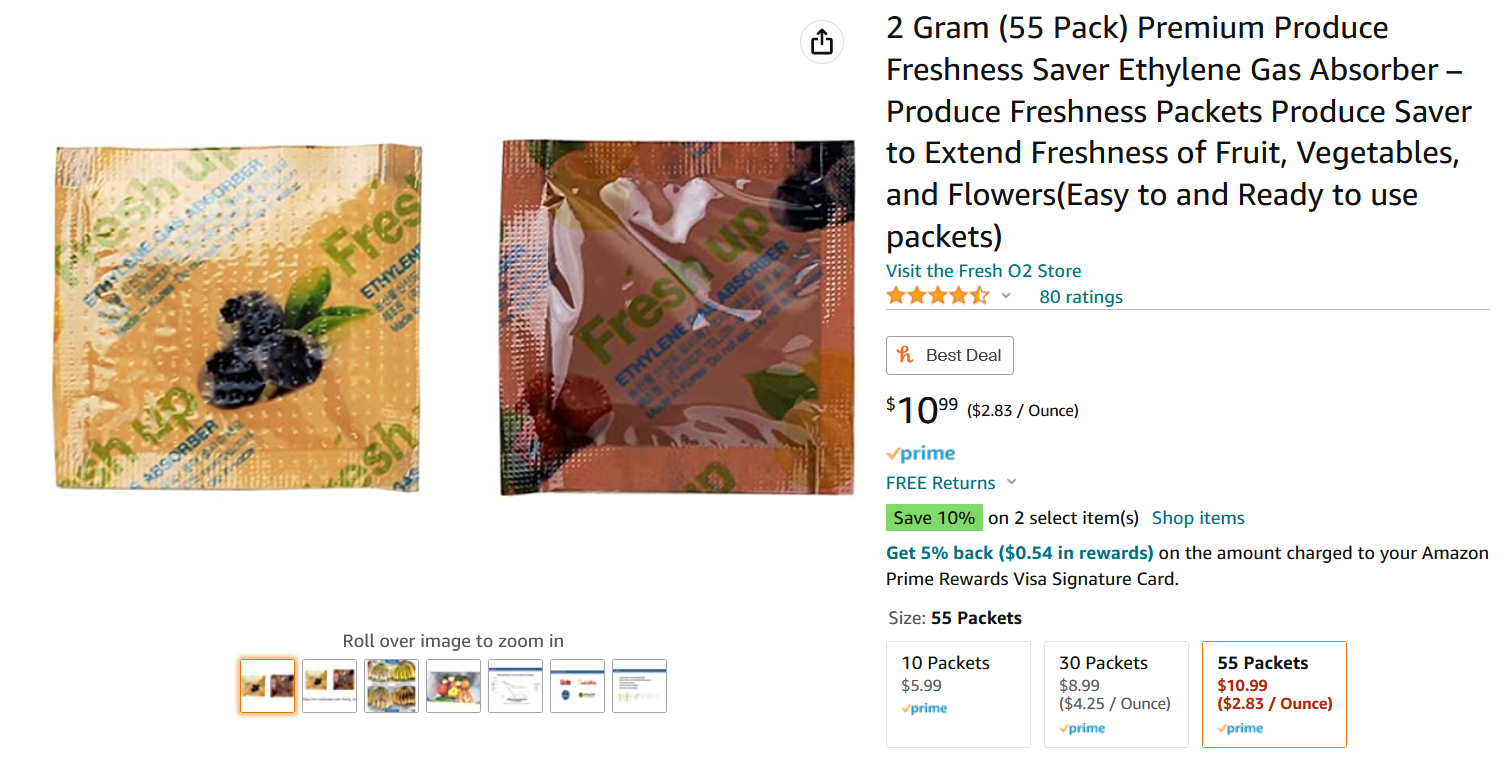1504x760 pixels.
Task: Click the Prime logo below the price
Action: (921, 454)
